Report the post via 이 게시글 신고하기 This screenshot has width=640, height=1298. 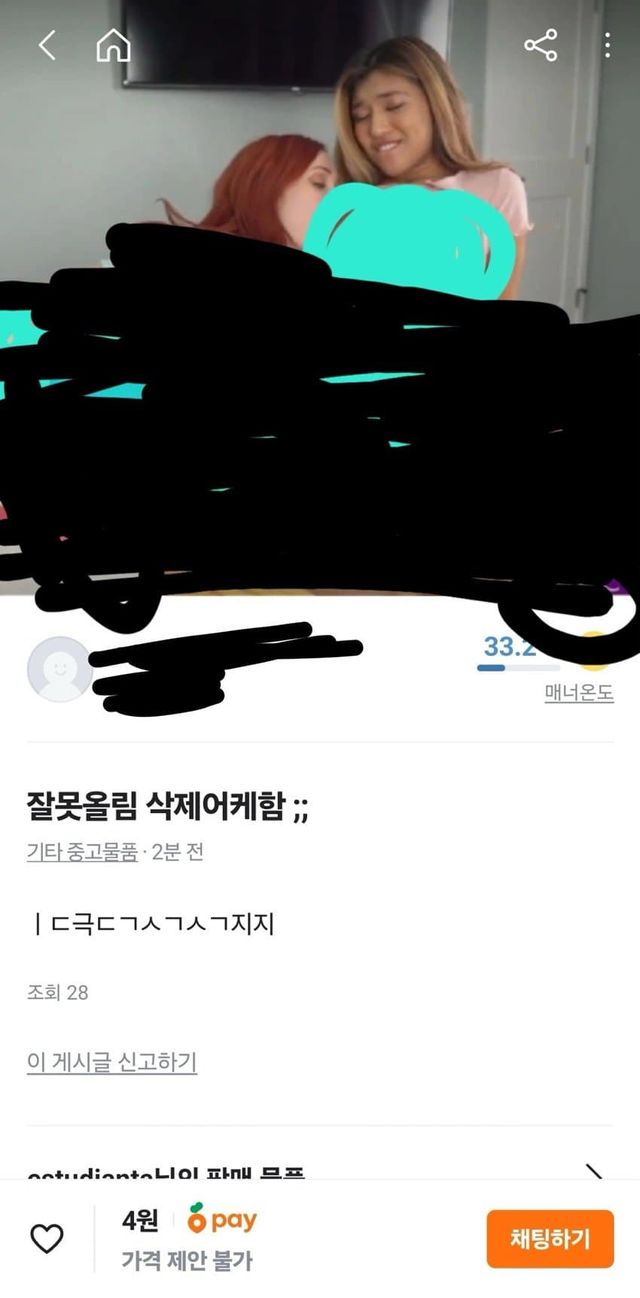pyautogui.click(x=112, y=1061)
